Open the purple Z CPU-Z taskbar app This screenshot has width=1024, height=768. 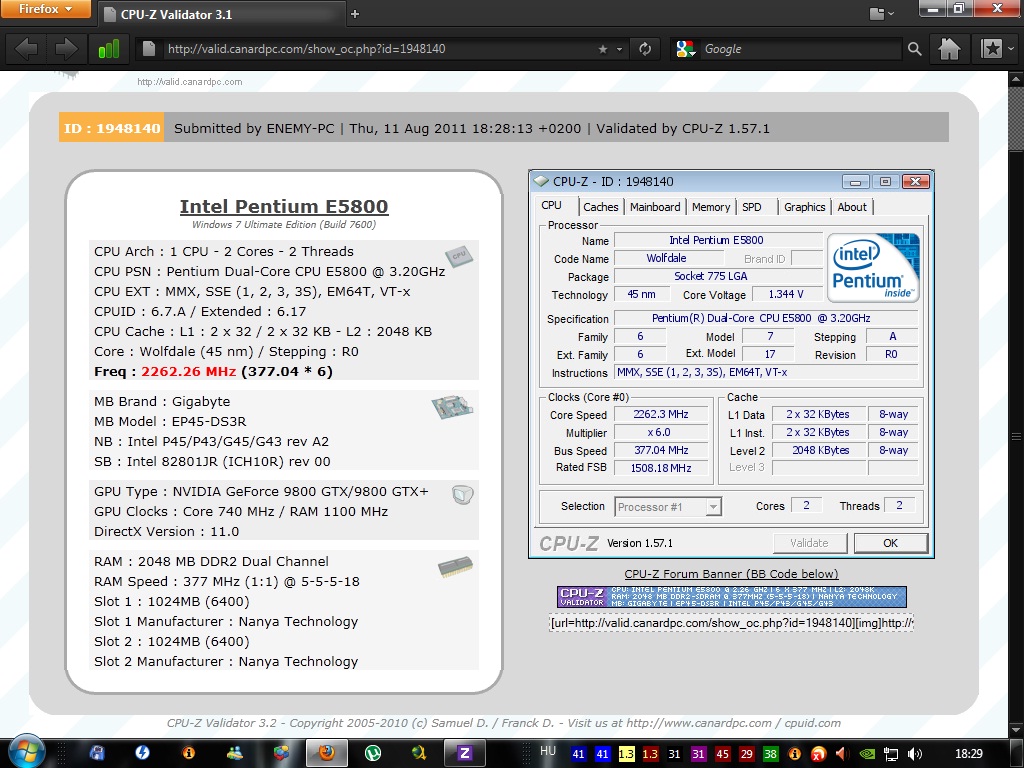click(x=464, y=753)
